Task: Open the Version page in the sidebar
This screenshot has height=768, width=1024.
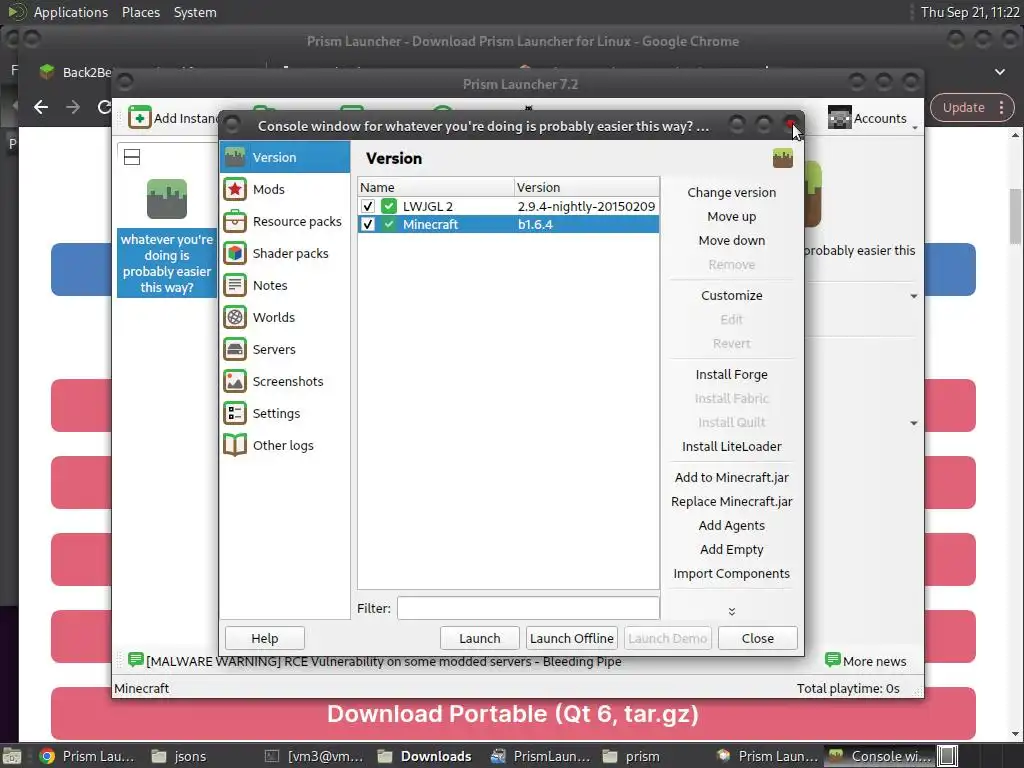Action: pos(285,157)
